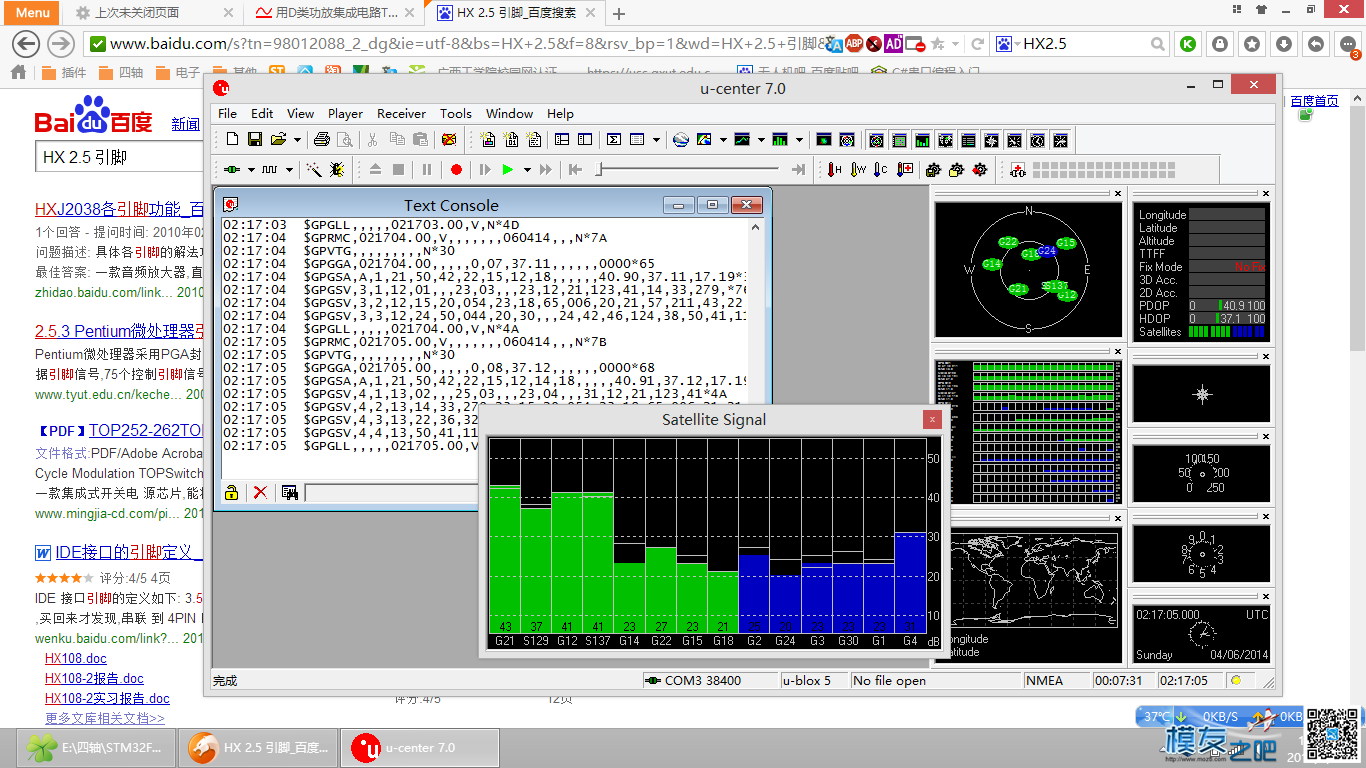The height and width of the screenshot is (768, 1366).
Task: Click the COM3 38400 status bar entry
Action: pos(708,680)
